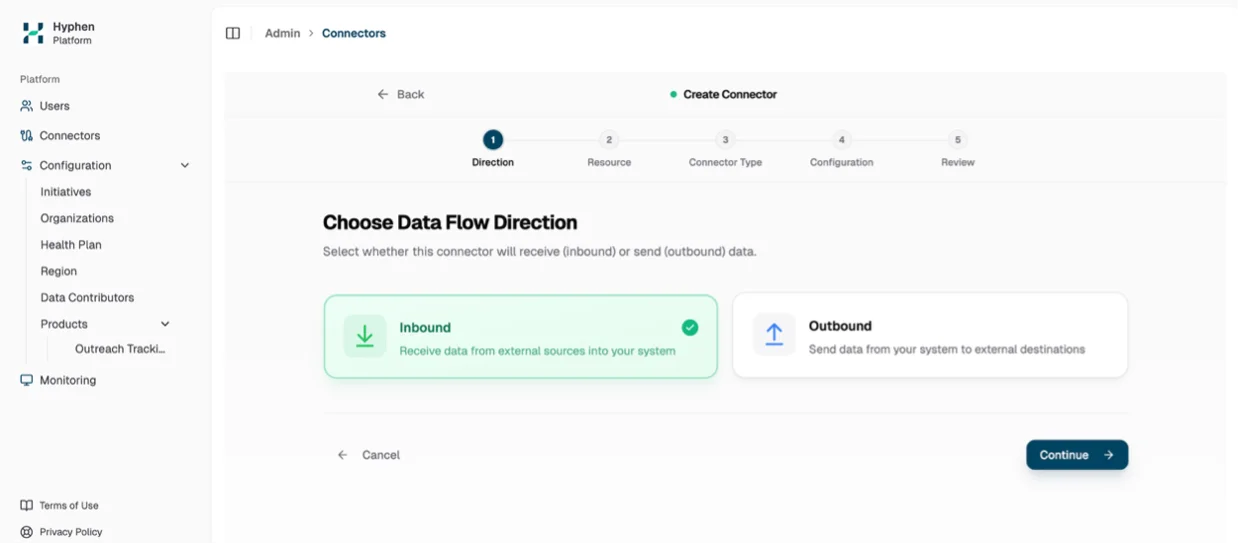Click Admin breadcrumb

click(283, 33)
